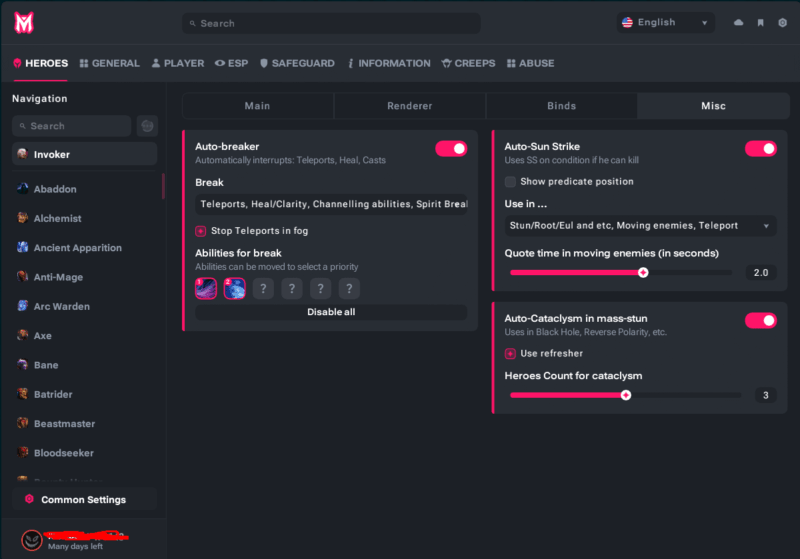Click the user avatar icon
Image resolution: width=800 pixels, height=559 pixels.
pos(32,540)
